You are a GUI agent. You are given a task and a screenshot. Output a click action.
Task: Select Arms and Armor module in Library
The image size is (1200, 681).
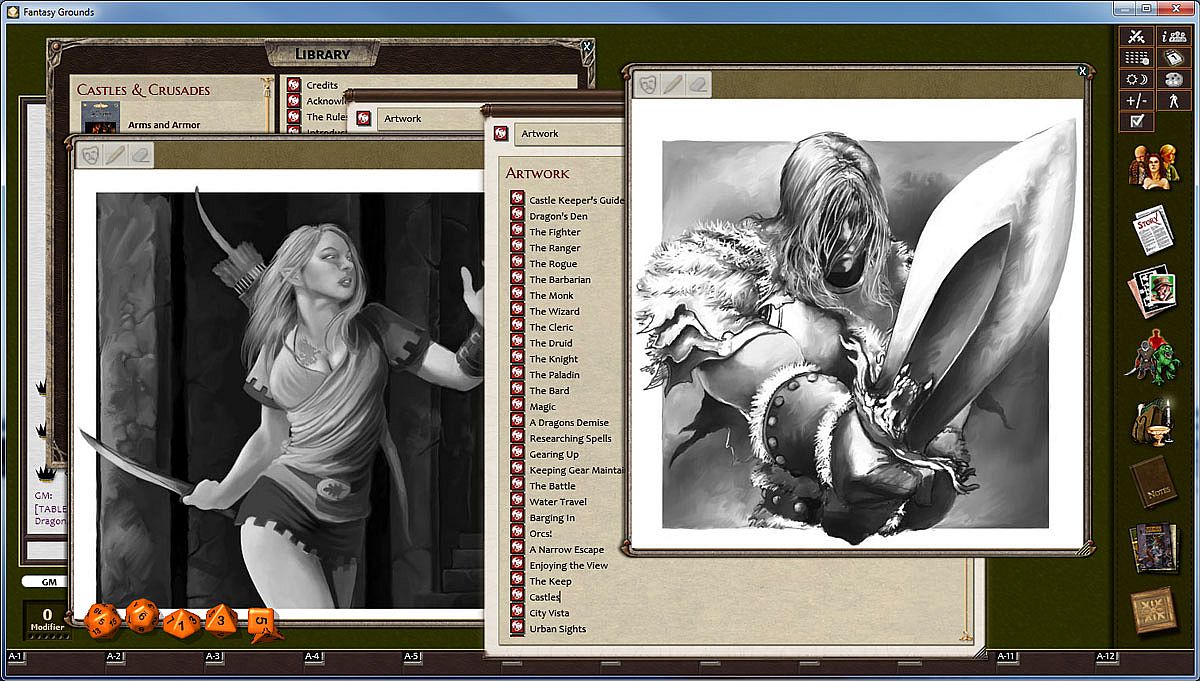pyautogui.click(x=164, y=125)
